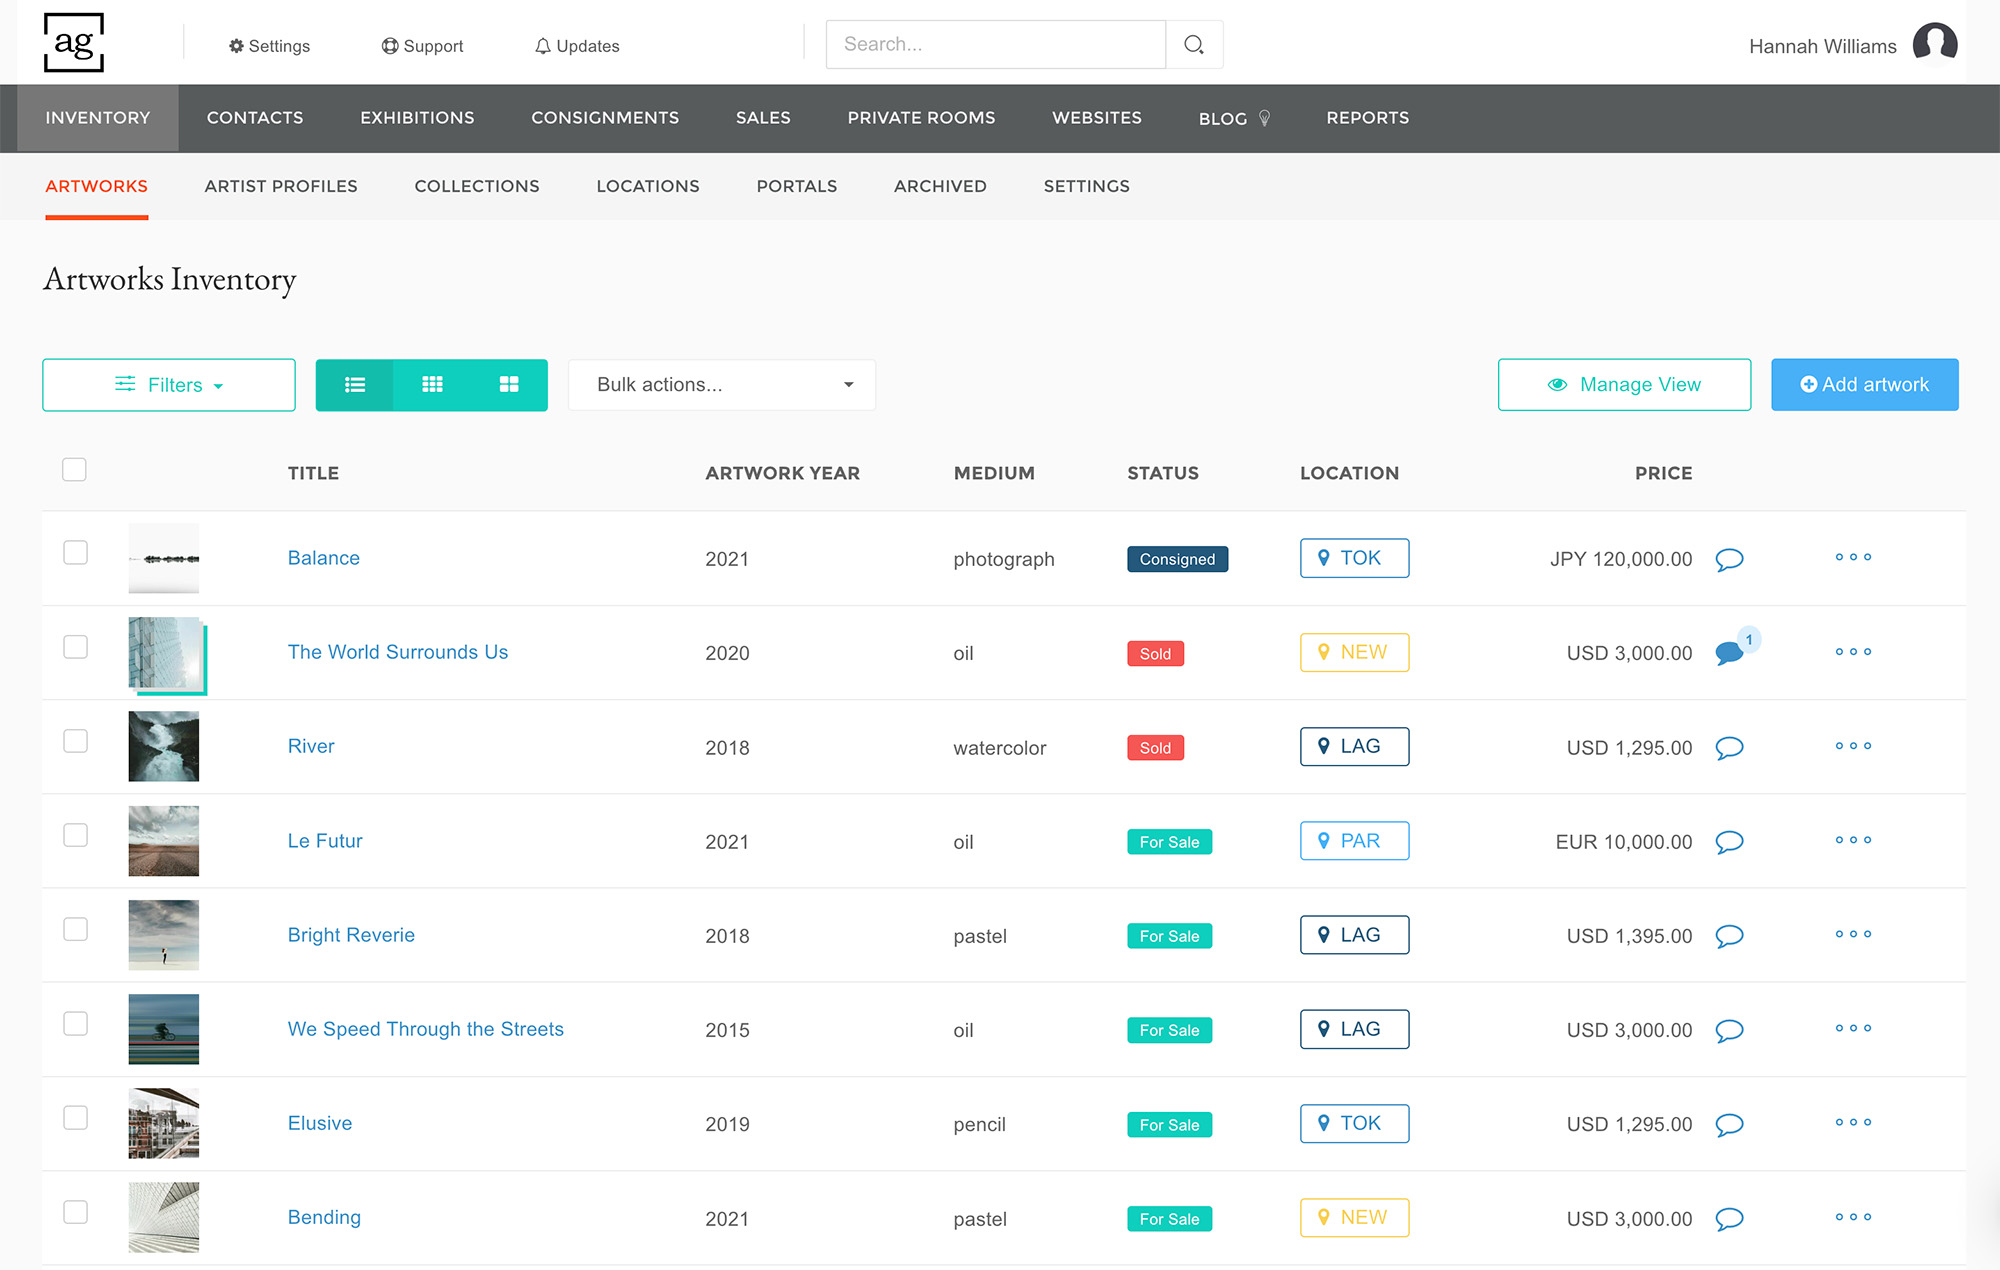Image resolution: width=2000 pixels, height=1270 pixels.
Task: Open more options for Elusive row
Action: pyautogui.click(x=1853, y=1122)
